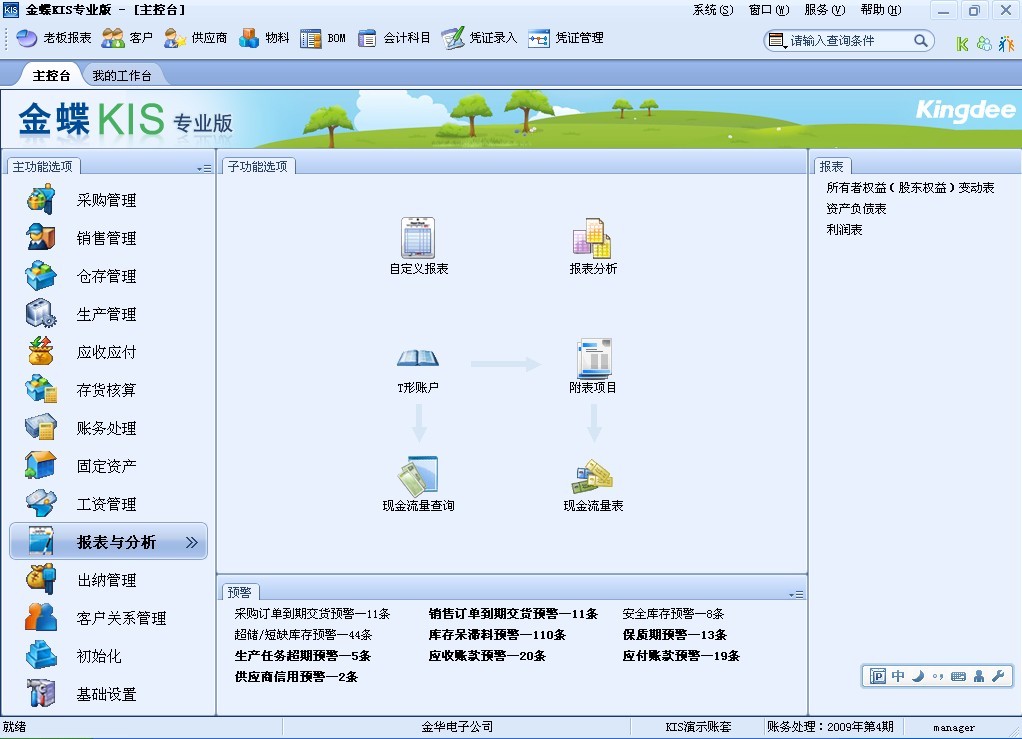
Task: View 库存呆滞料预警—110条 alerts
Action: (x=497, y=635)
